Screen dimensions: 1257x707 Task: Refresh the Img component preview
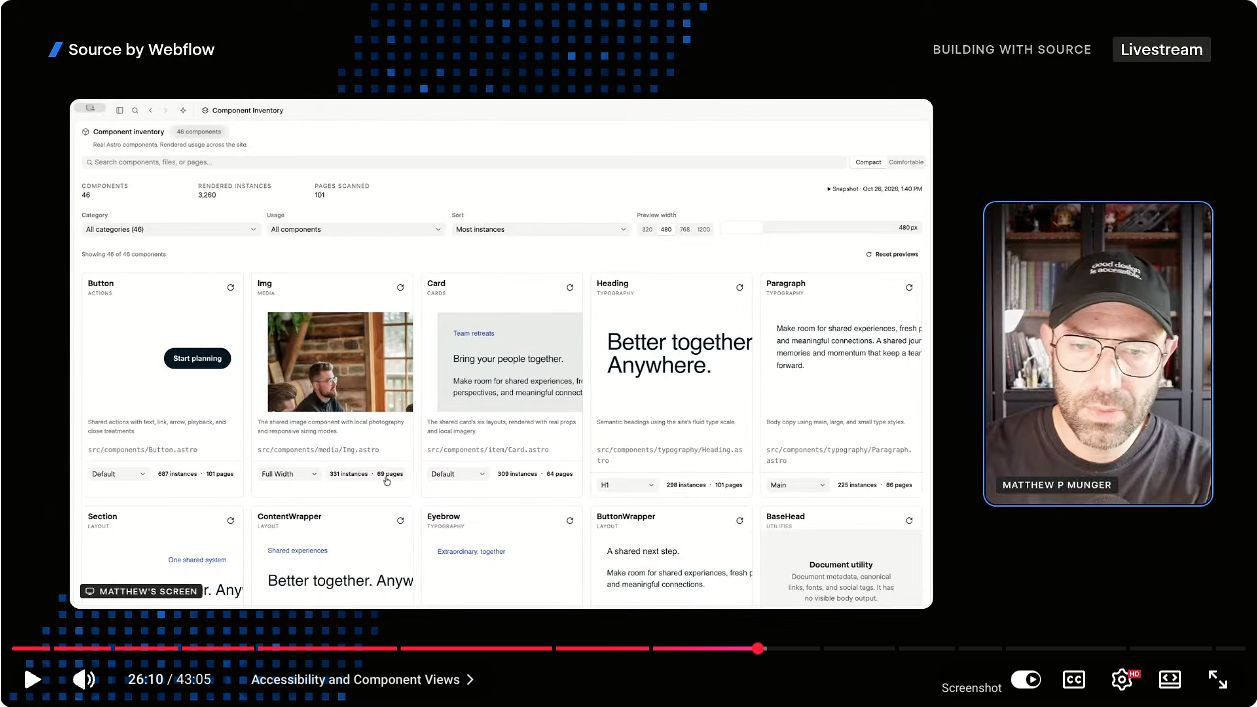click(401, 287)
